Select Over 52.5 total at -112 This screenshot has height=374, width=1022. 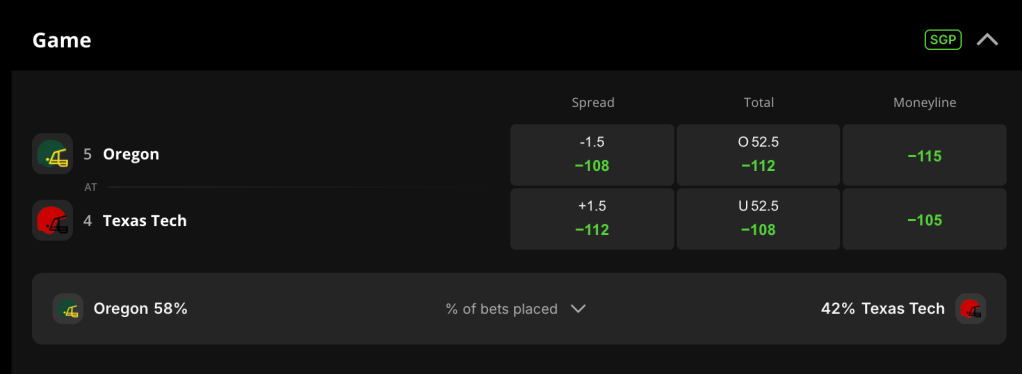(758, 154)
